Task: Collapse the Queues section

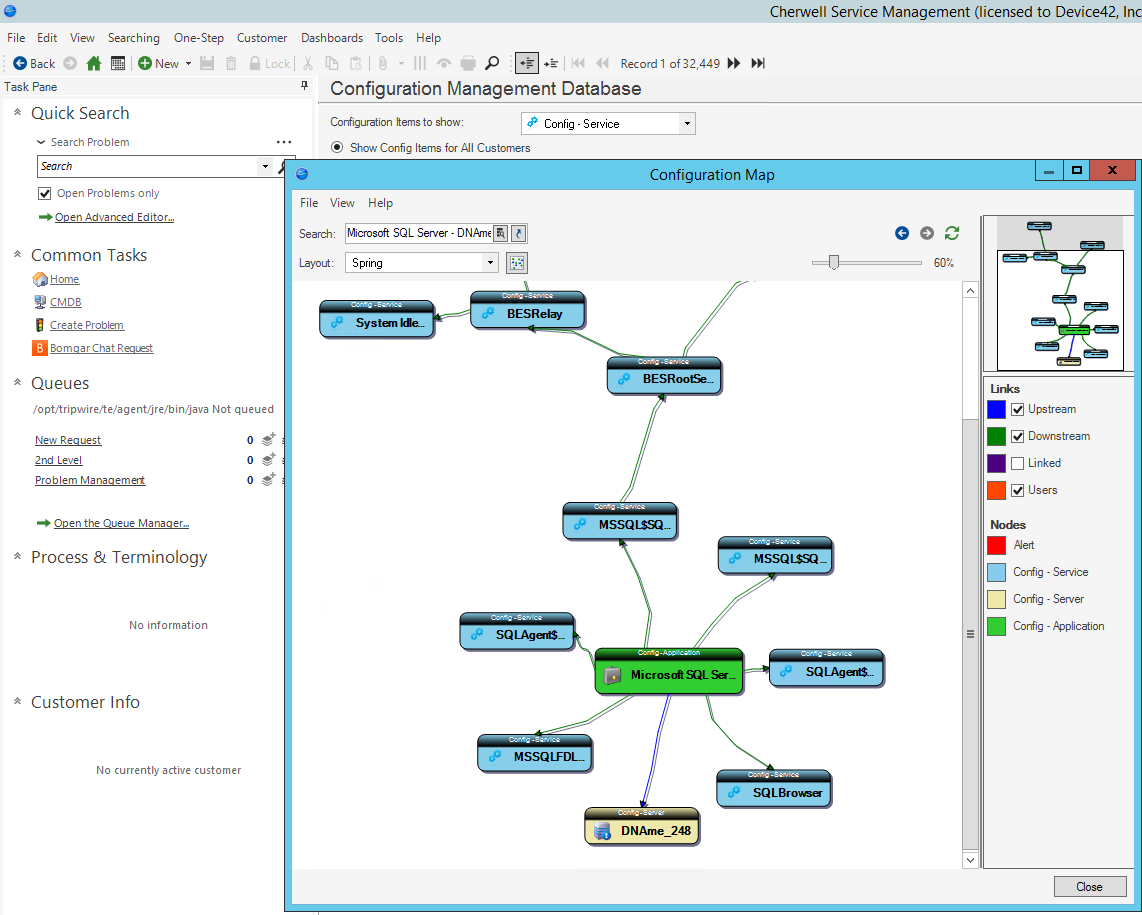Action: (17, 382)
